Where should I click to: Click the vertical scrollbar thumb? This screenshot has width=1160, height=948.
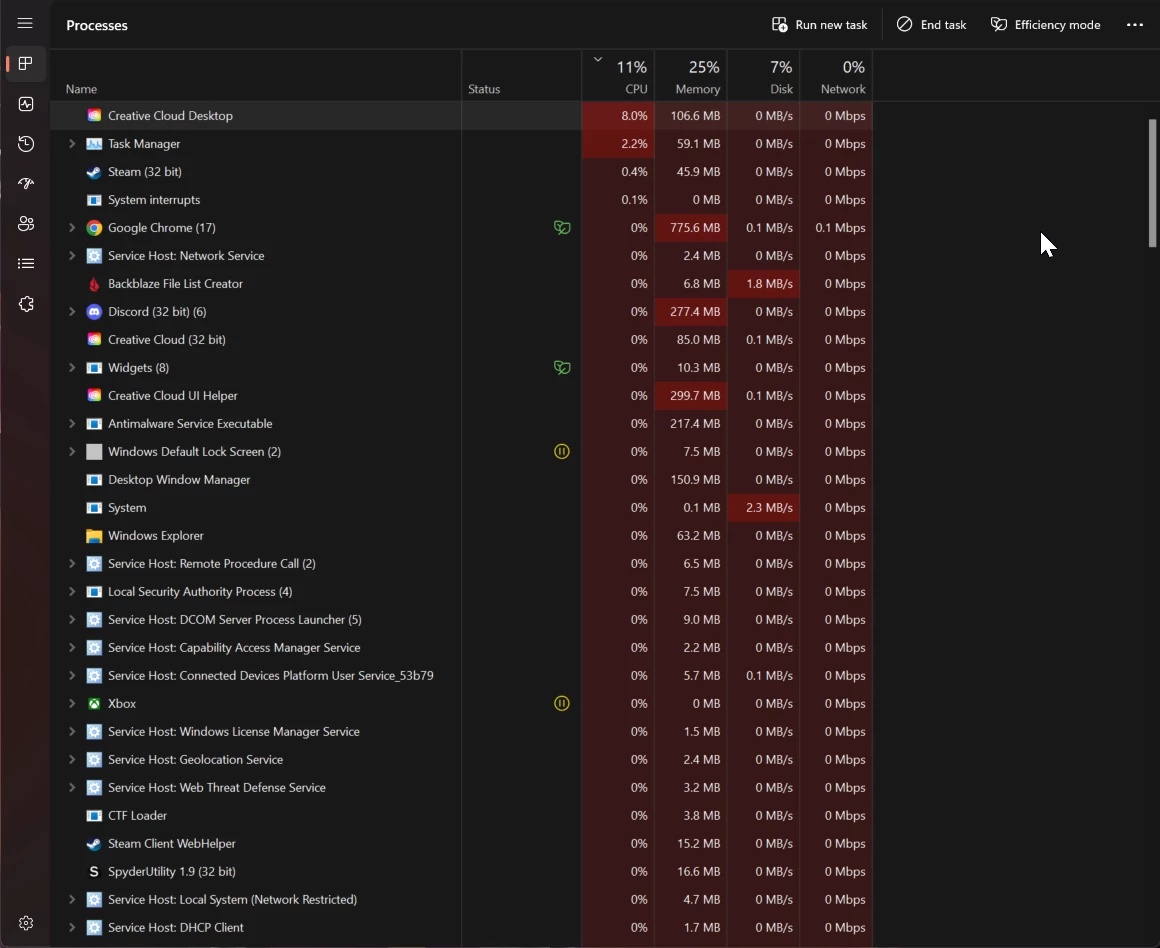point(1152,183)
